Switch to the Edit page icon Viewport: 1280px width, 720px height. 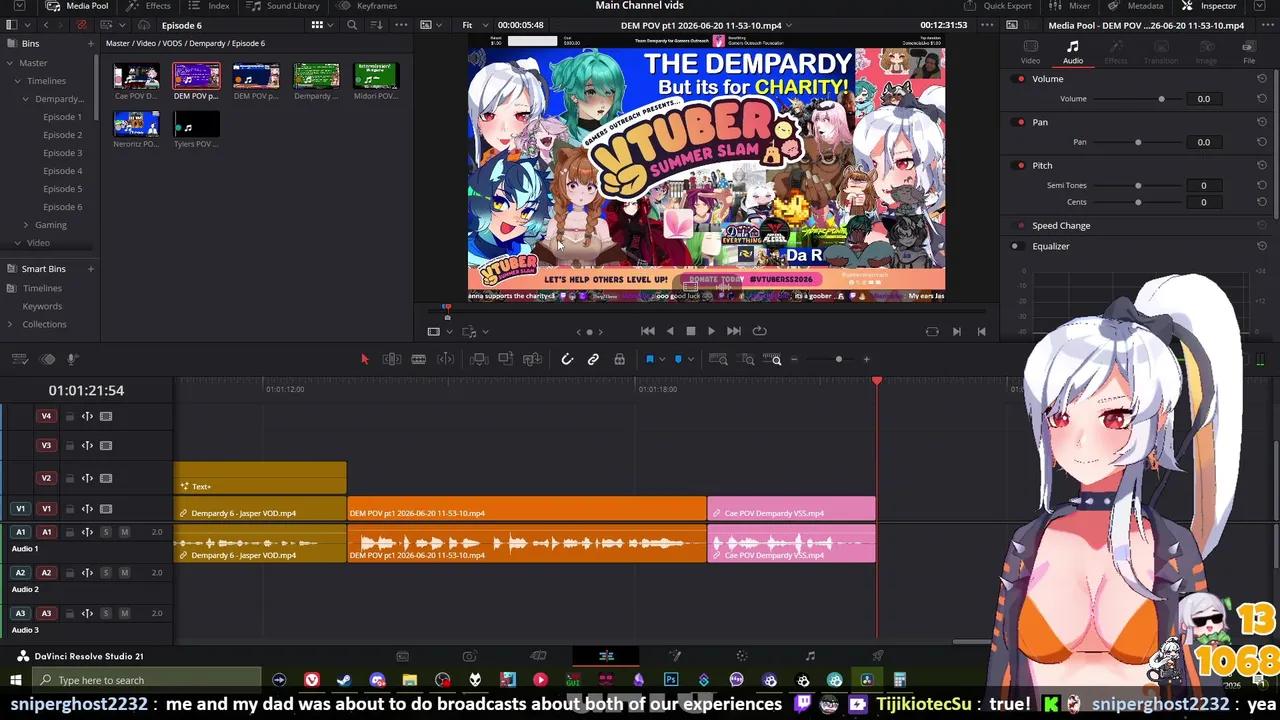click(x=606, y=656)
